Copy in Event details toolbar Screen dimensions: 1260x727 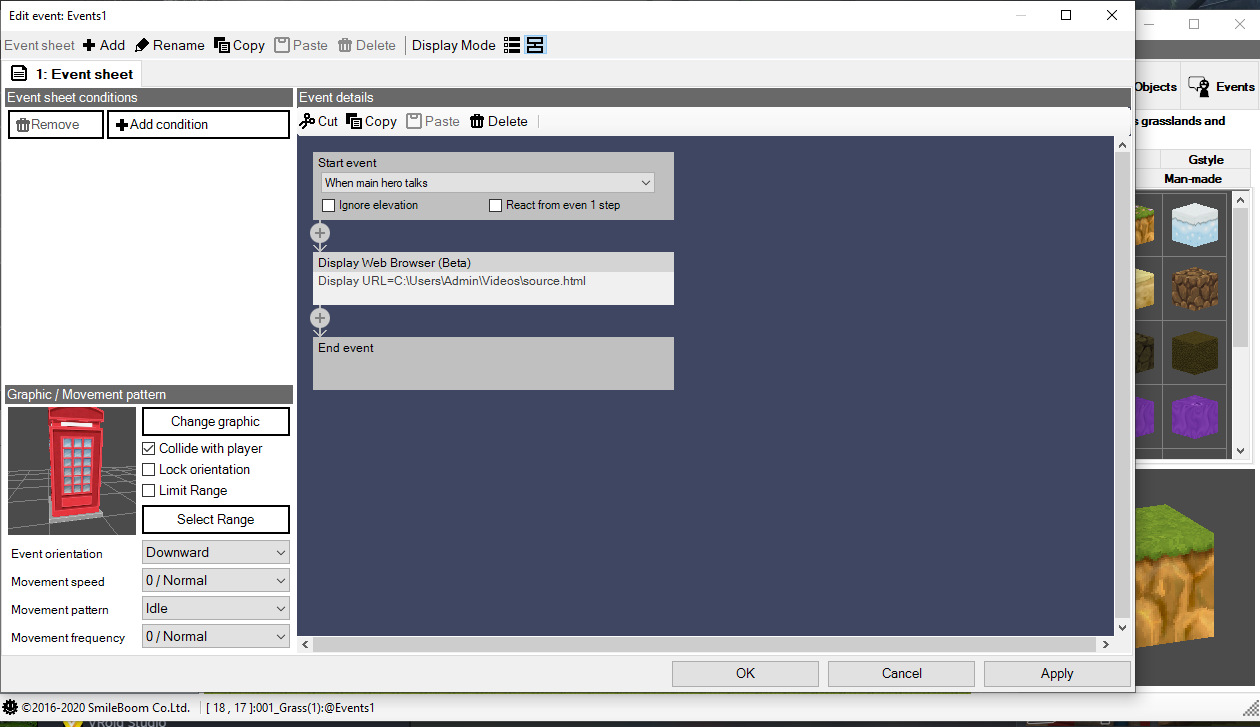click(x=372, y=121)
